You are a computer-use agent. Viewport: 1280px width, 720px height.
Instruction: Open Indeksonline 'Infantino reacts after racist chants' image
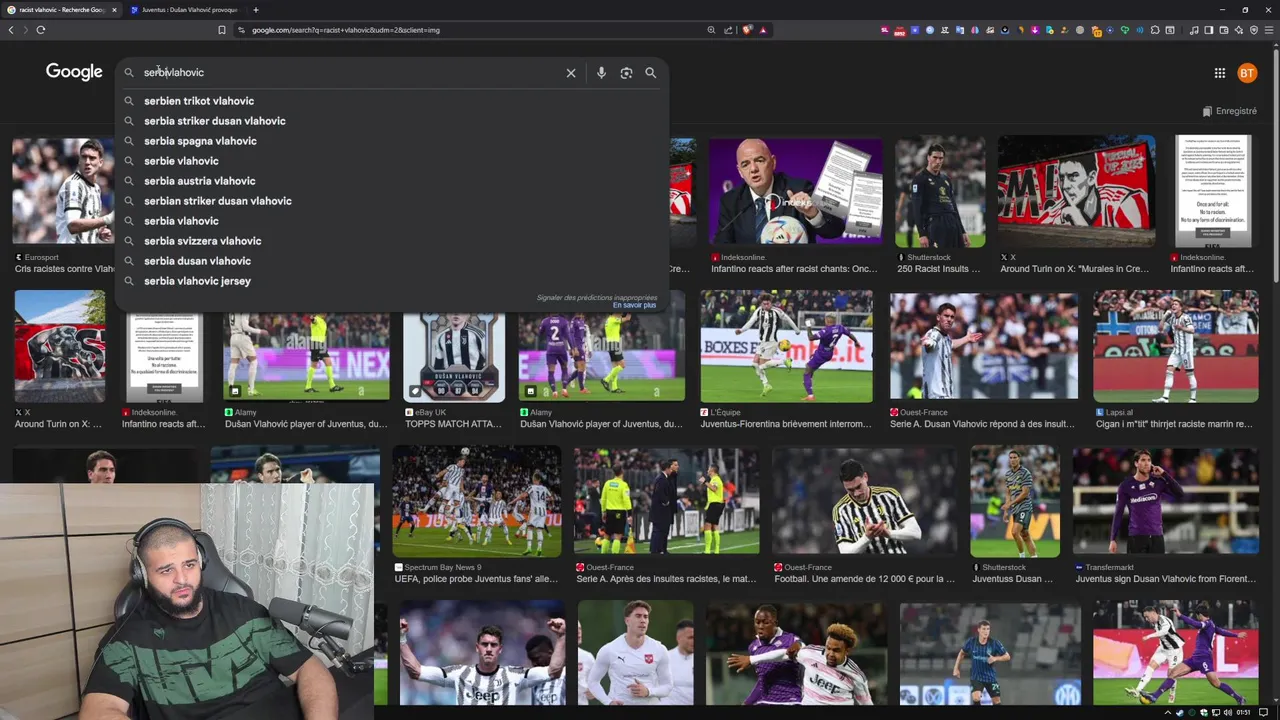796,191
